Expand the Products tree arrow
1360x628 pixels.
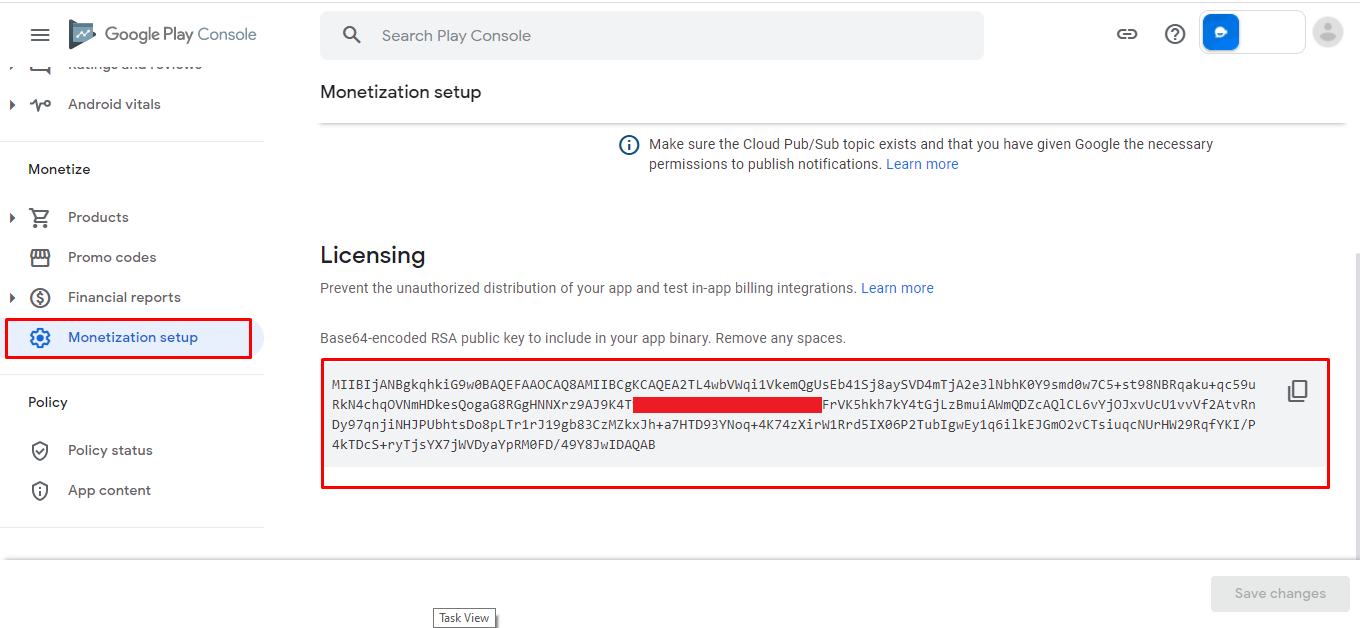(x=12, y=218)
